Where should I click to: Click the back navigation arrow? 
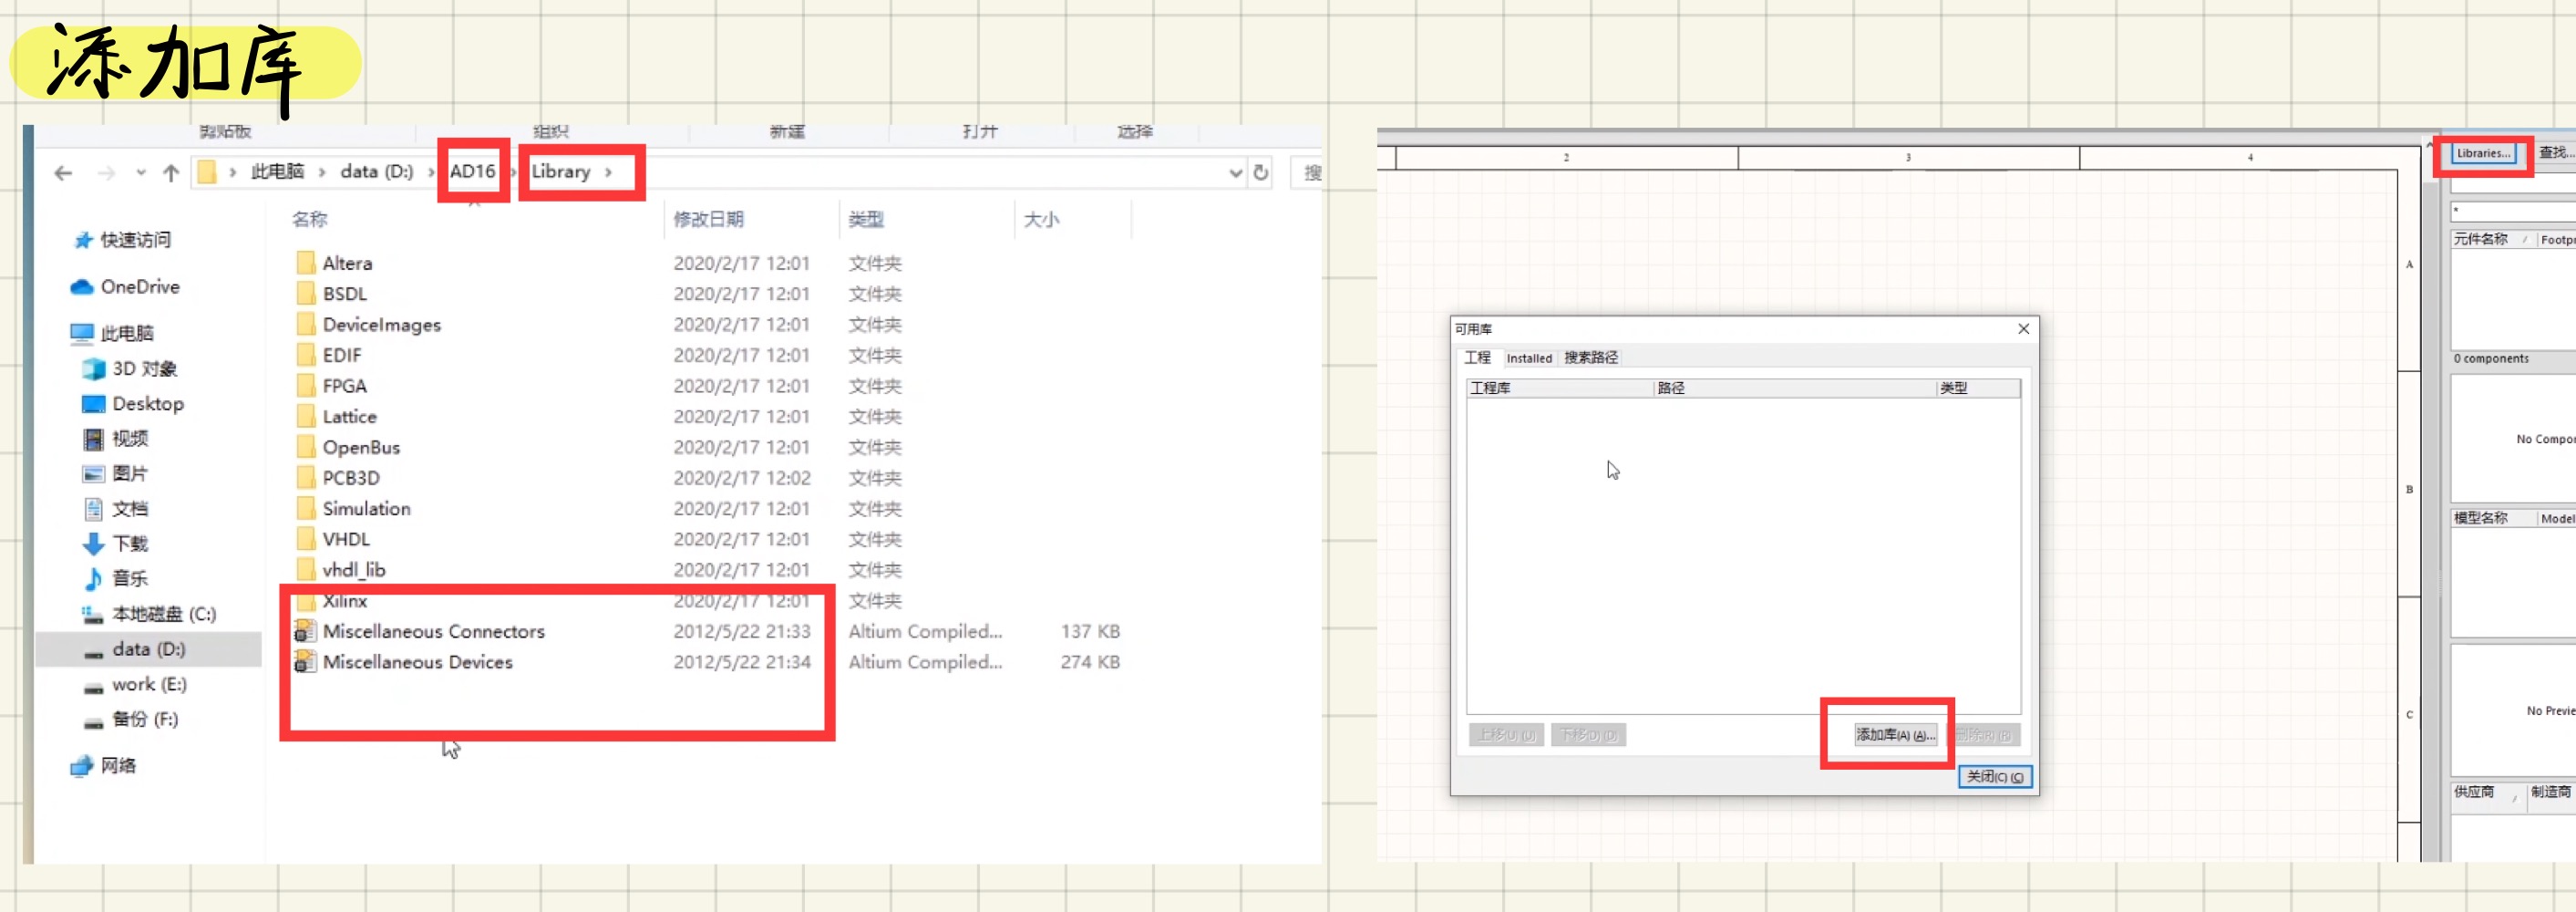[63, 172]
